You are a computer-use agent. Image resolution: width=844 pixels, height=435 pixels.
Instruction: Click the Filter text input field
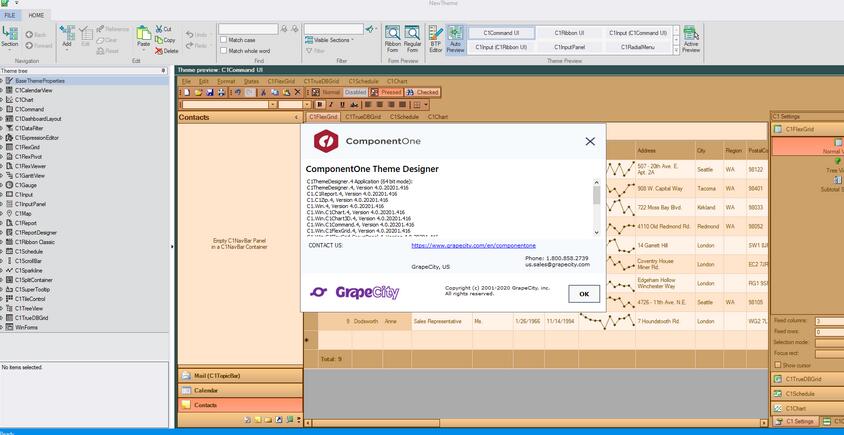pos(334,29)
